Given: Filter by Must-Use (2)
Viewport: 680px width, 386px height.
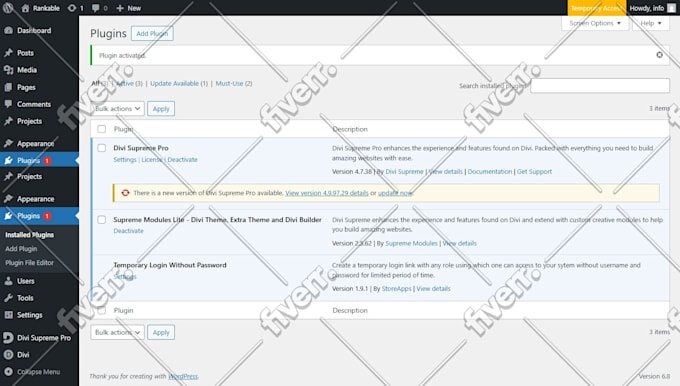Looking at the screenshot, I should coord(234,83).
